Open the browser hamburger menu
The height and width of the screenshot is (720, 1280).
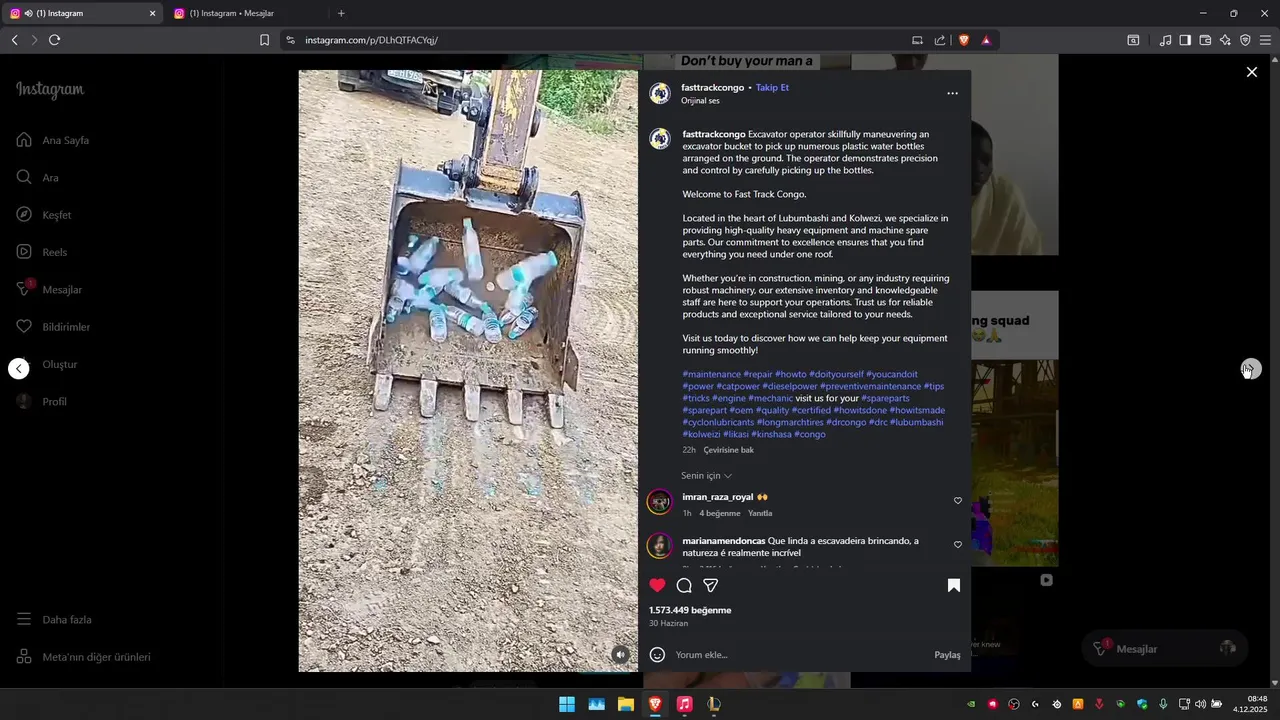(x=1265, y=40)
